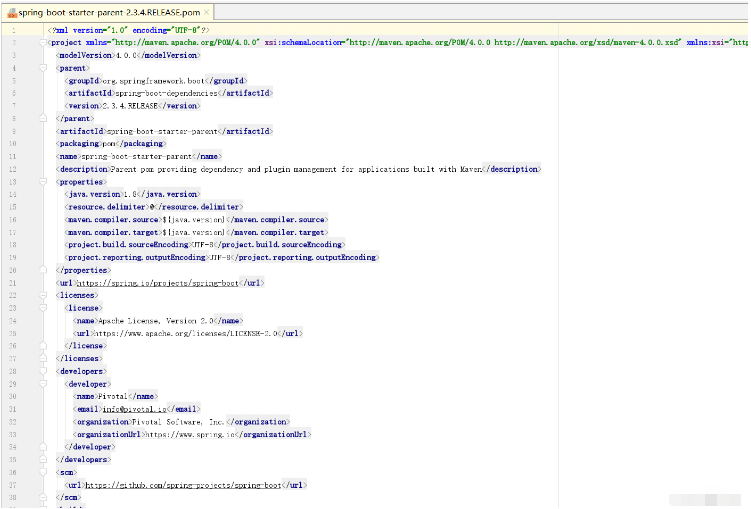Click line number 1 in gutter

point(14,30)
